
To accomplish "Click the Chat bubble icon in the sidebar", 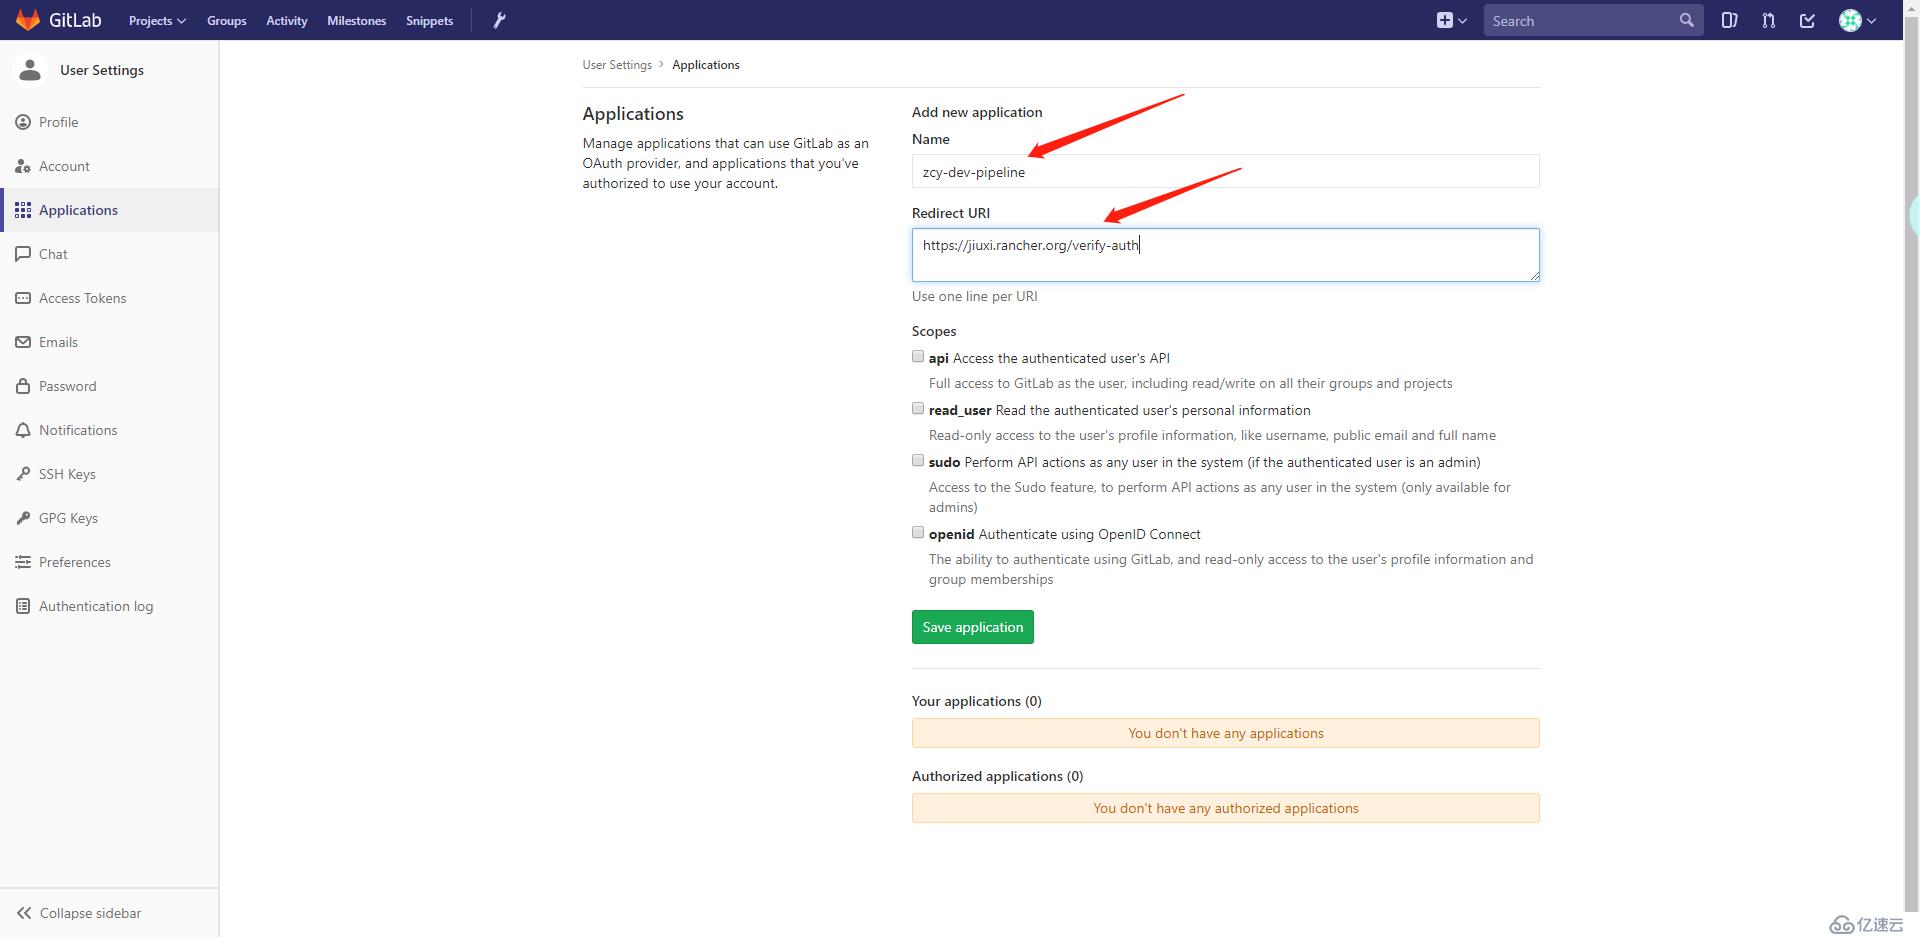I will coord(23,254).
